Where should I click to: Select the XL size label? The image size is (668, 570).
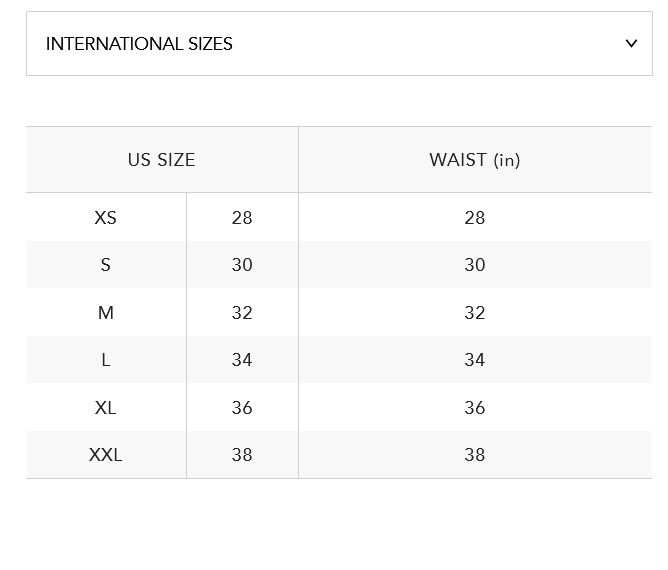105,408
